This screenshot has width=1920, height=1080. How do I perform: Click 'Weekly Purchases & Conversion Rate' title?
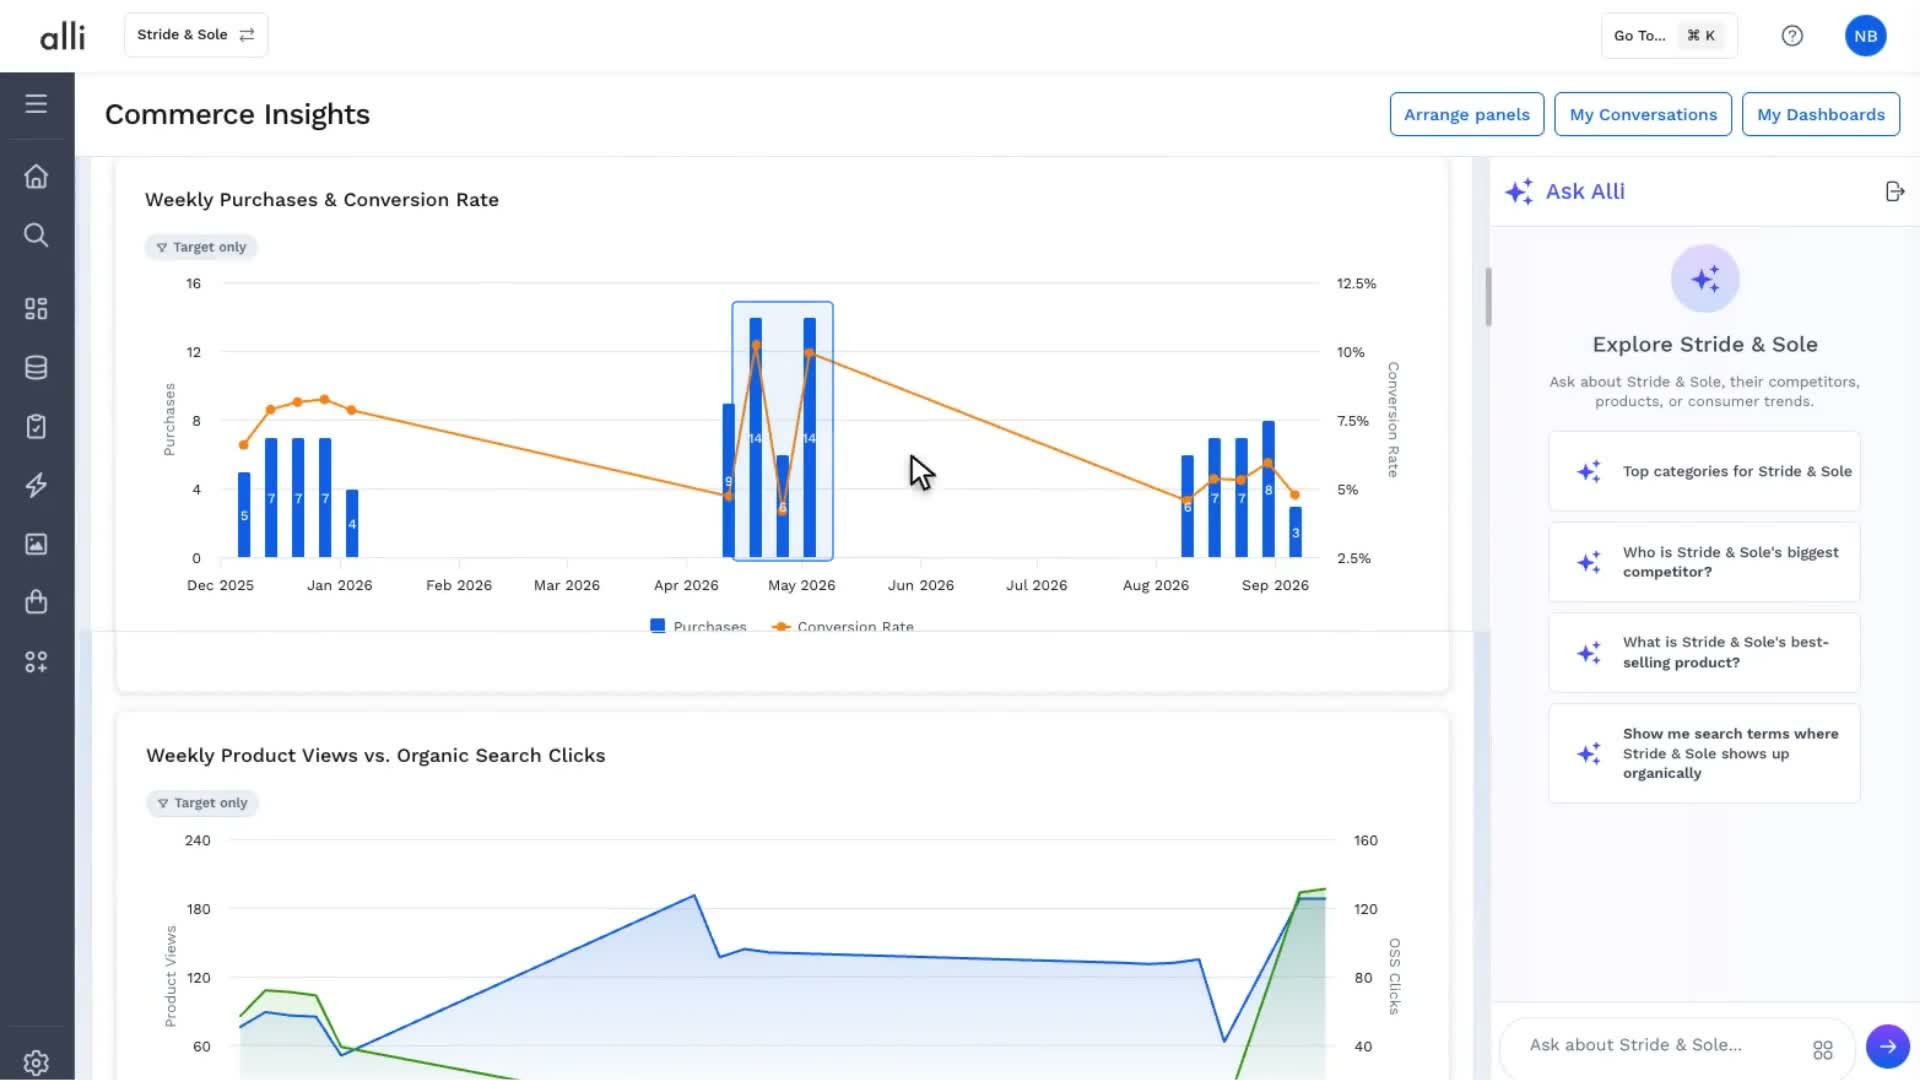(322, 200)
